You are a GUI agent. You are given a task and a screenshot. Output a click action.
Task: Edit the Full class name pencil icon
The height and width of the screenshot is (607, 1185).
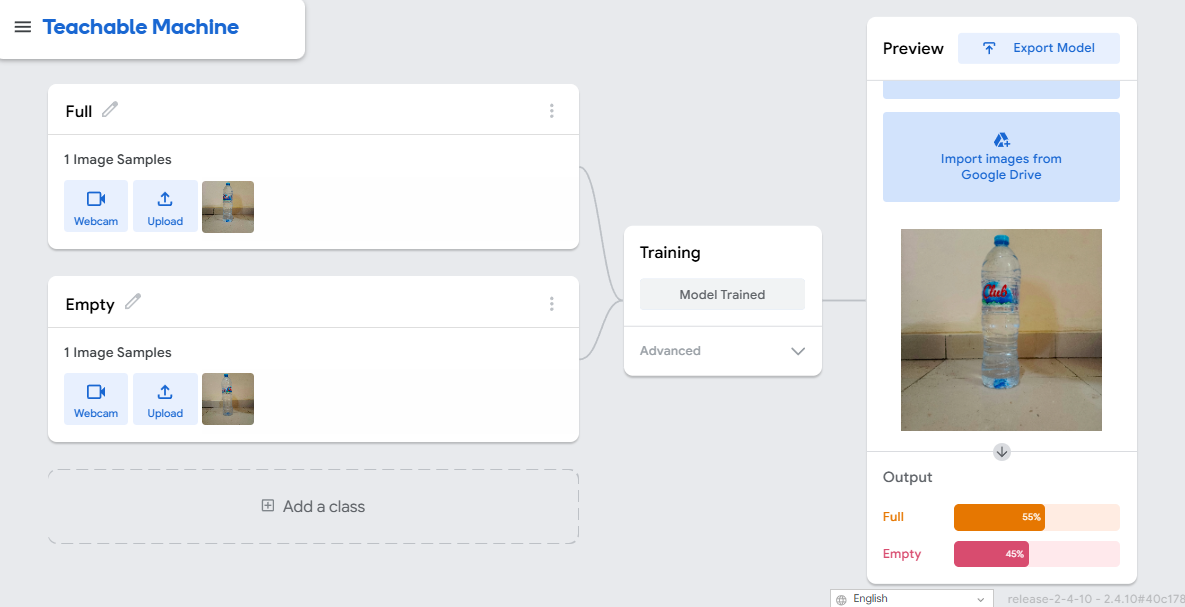(x=110, y=110)
